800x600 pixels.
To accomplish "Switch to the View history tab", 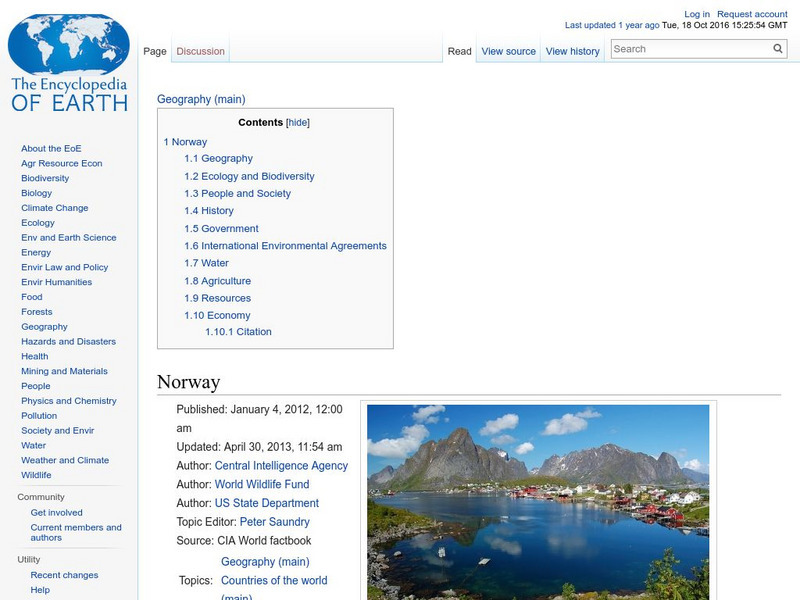I will point(572,50).
